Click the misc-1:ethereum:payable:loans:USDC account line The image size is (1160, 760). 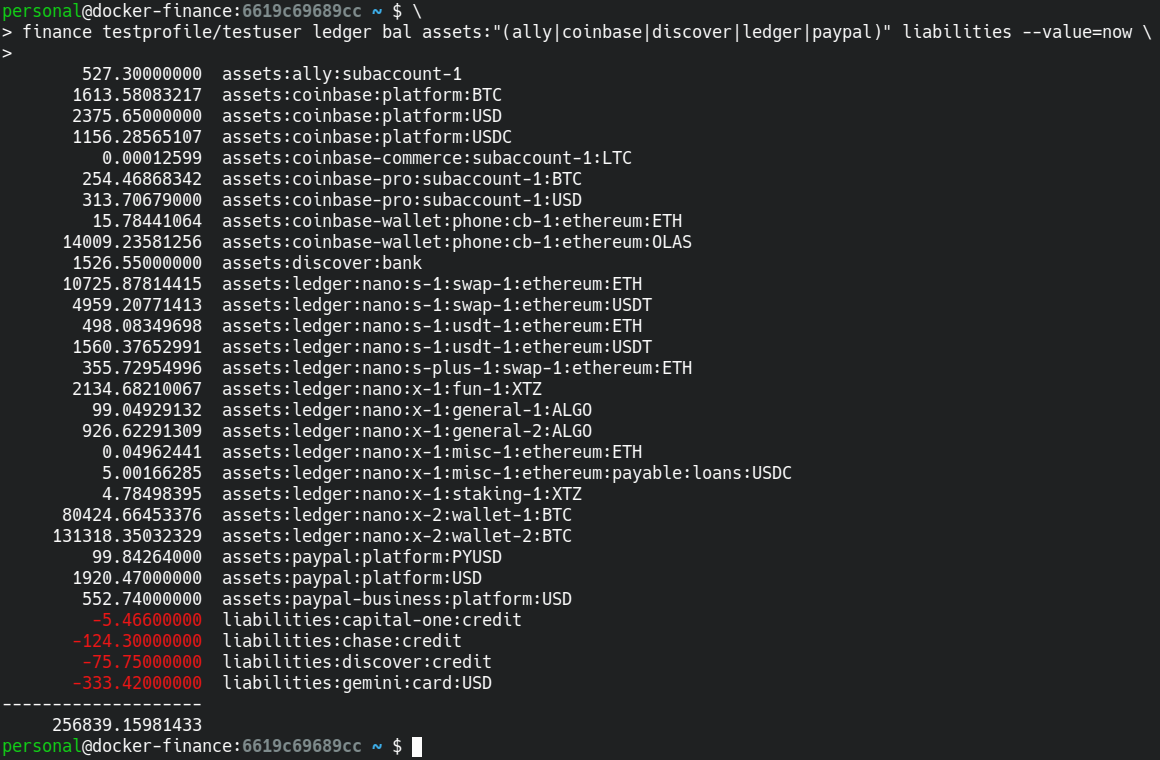pyautogui.click(x=507, y=473)
